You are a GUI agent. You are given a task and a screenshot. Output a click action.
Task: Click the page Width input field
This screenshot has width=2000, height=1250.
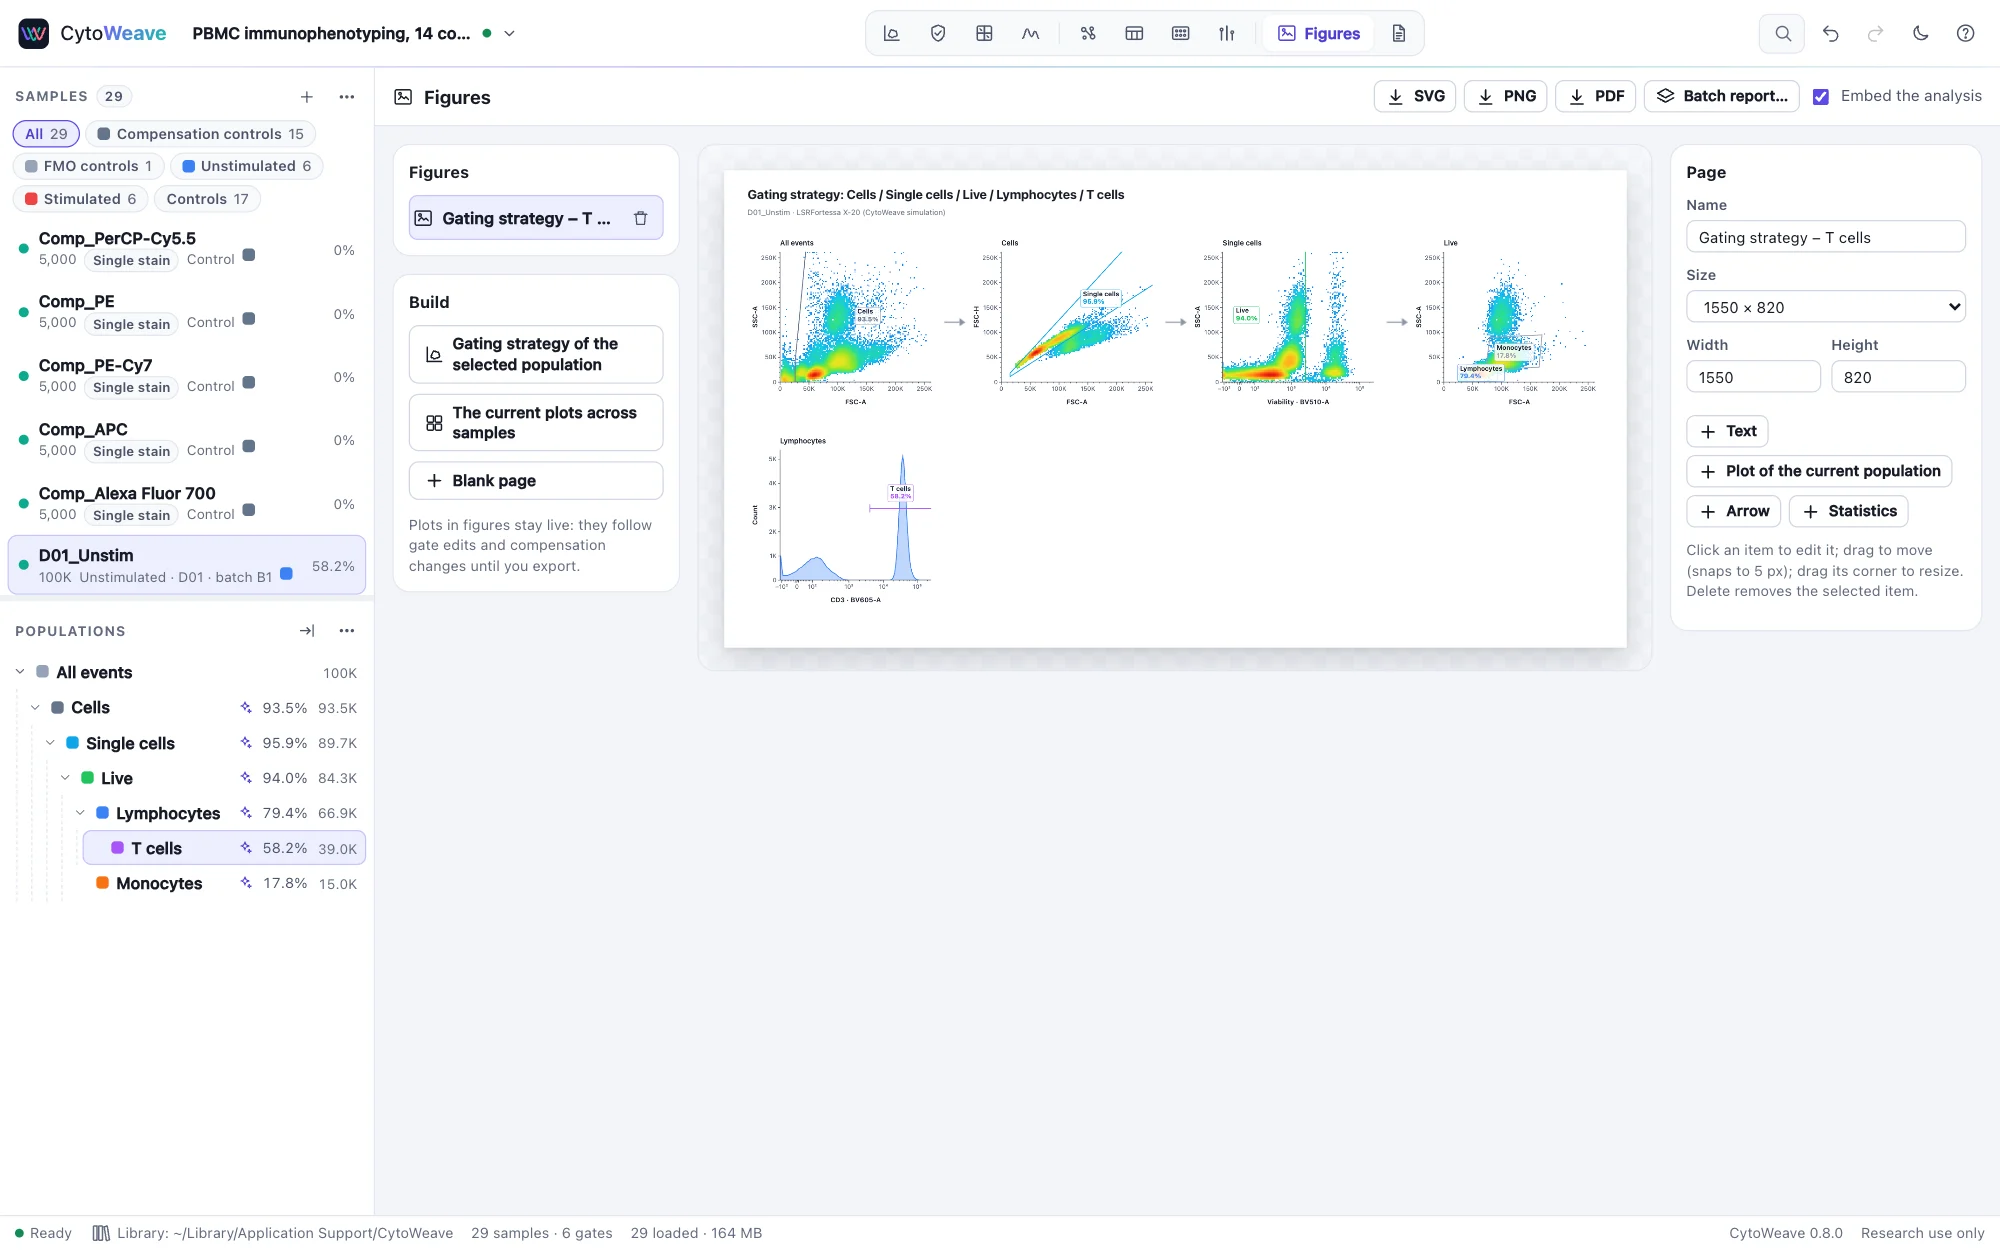pyautogui.click(x=1754, y=377)
